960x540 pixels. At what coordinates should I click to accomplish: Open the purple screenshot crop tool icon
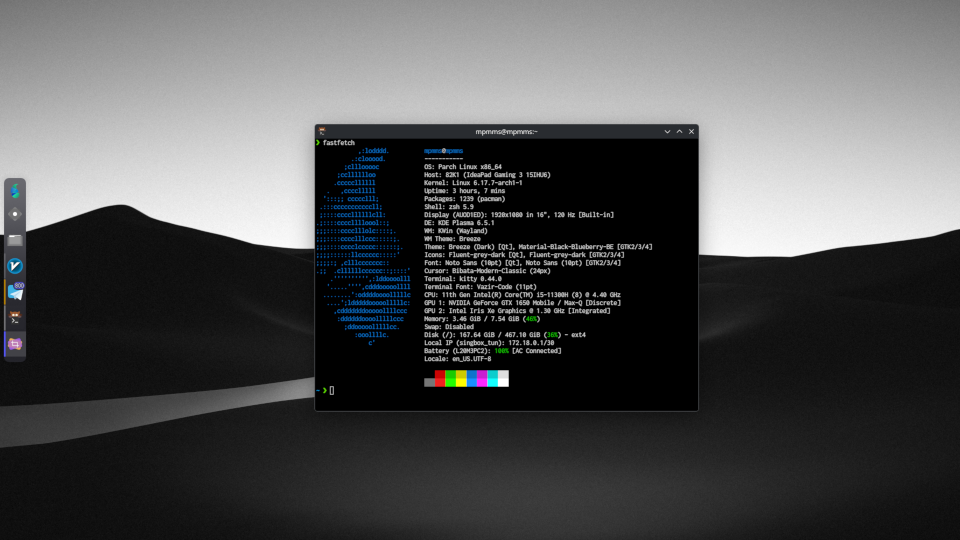(16, 343)
